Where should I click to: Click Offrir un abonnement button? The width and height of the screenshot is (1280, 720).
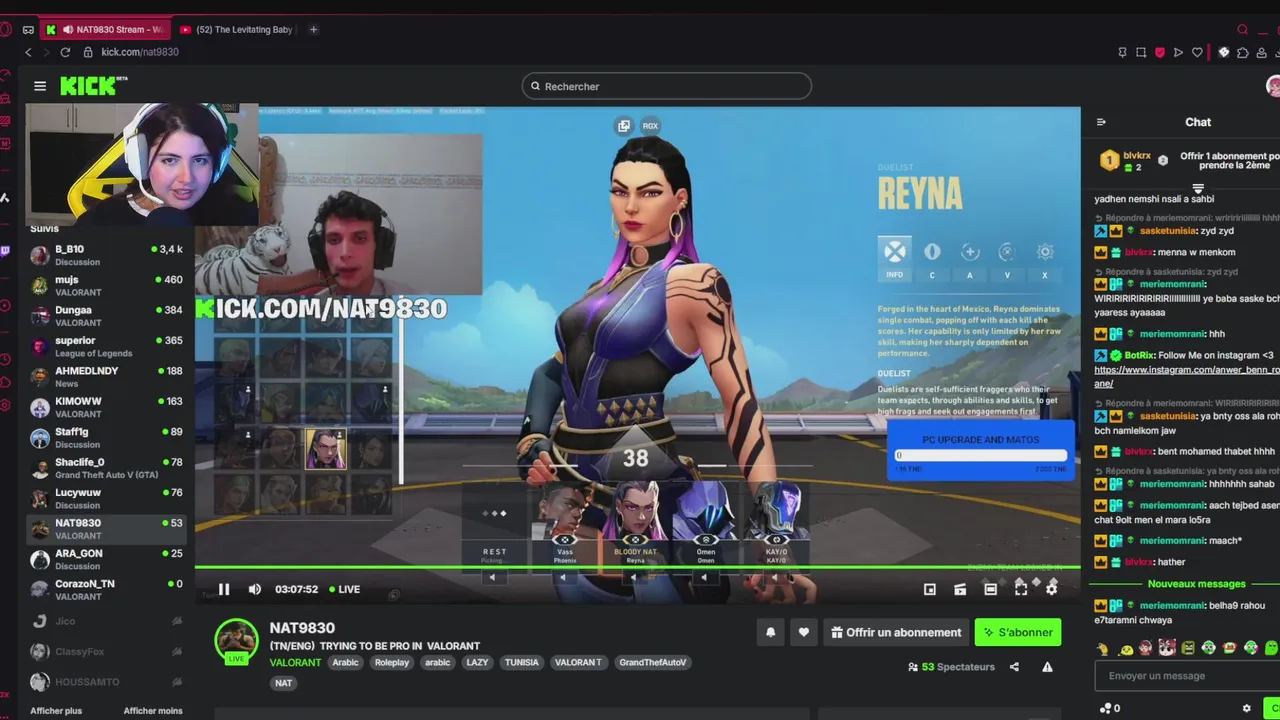click(x=896, y=632)
